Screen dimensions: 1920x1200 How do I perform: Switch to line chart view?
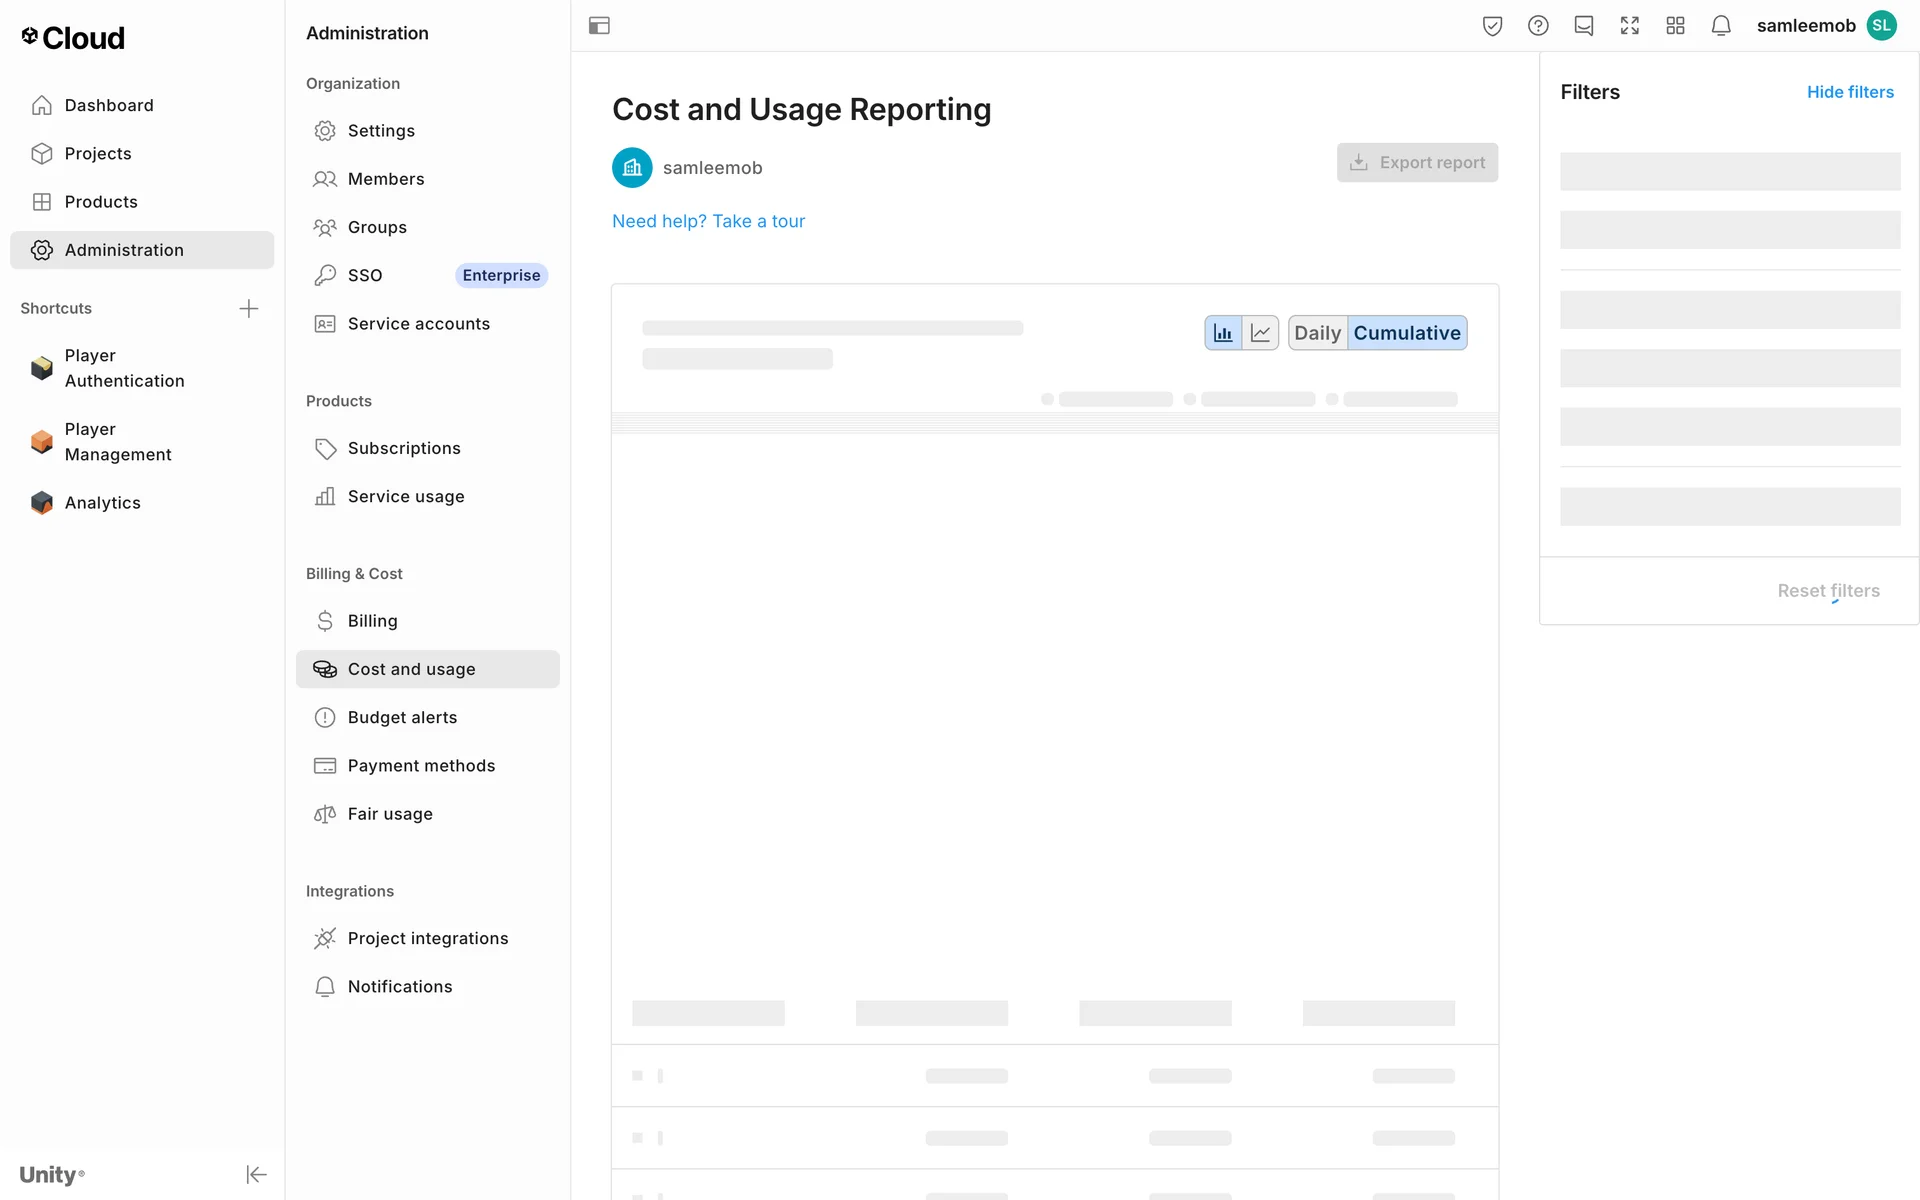click(1260, 333)
